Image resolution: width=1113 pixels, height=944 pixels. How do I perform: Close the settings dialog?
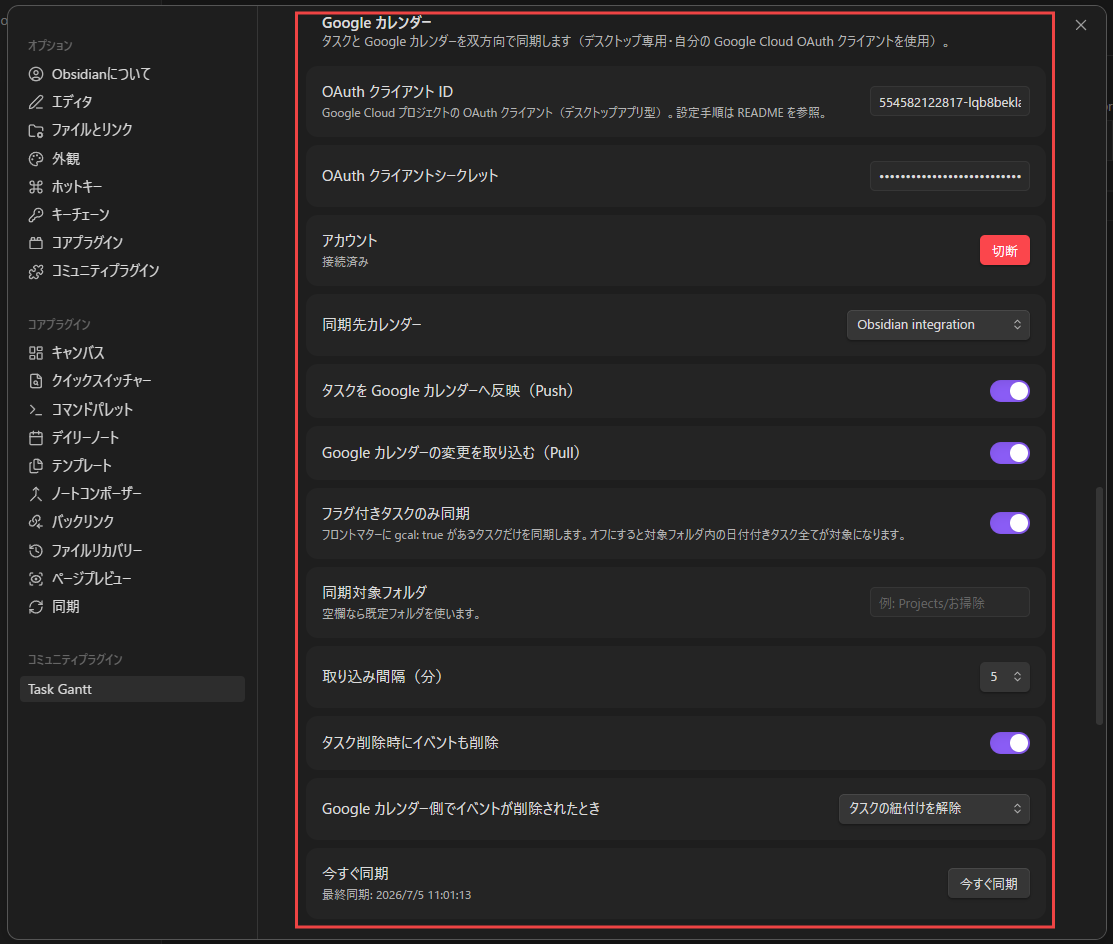pos(1080,25)
